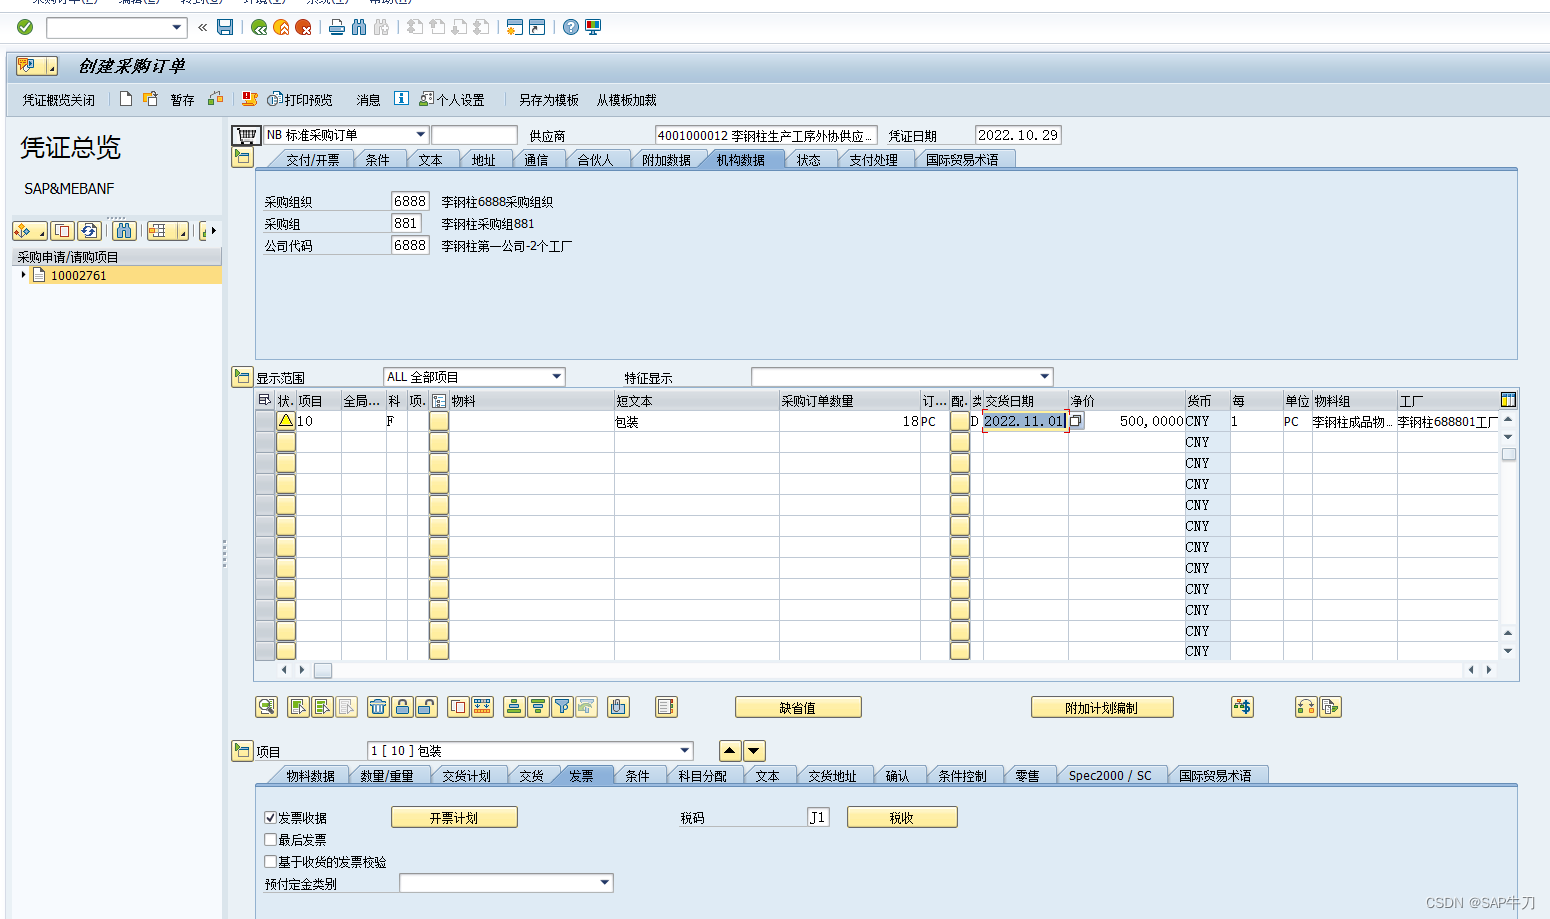Click the orange Exit icon
The width and height of the screenshot is (1550, 919).
281,27
